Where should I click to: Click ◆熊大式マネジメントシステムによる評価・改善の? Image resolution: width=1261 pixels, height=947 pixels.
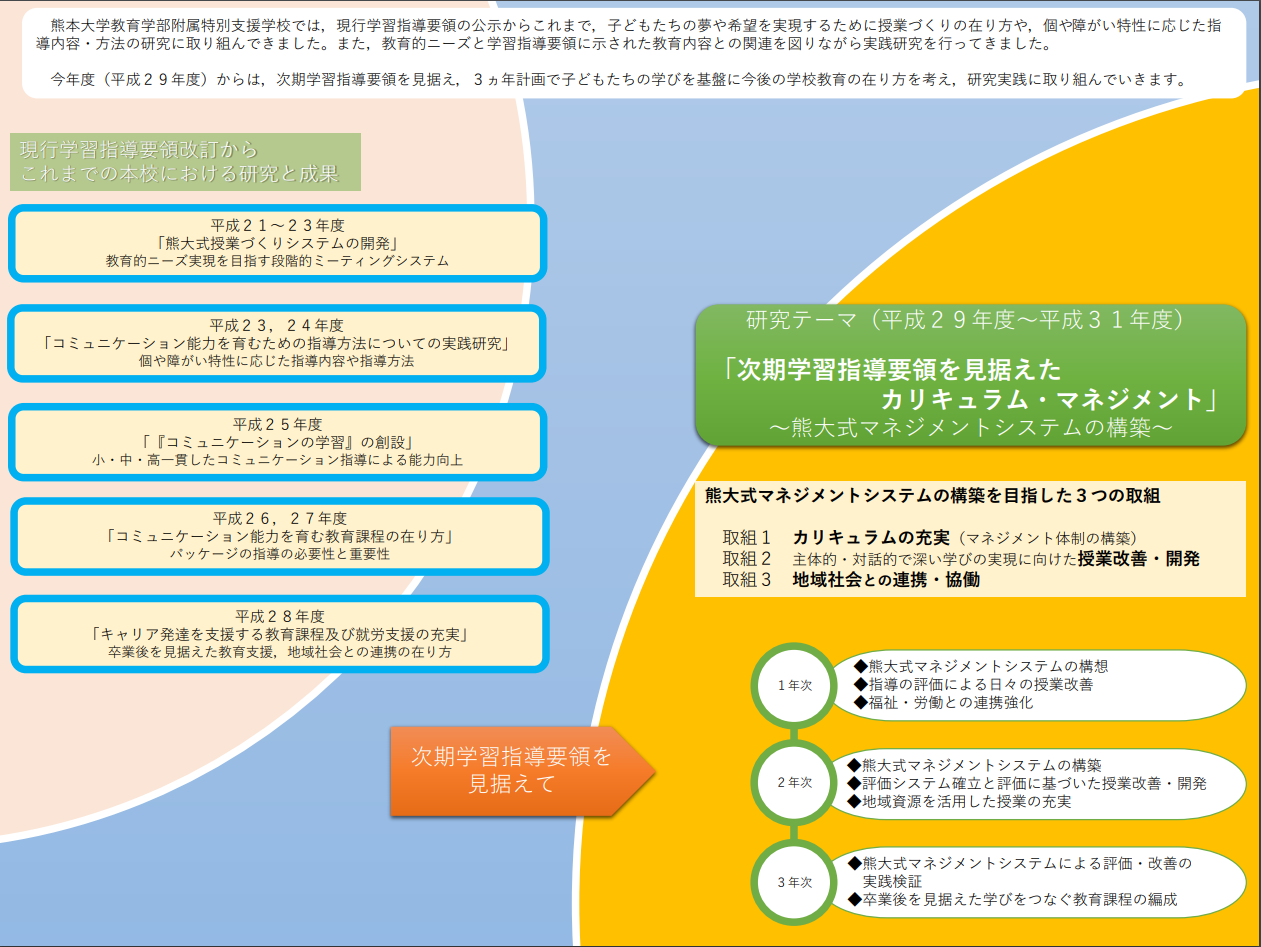click(x=1019, y=863)
